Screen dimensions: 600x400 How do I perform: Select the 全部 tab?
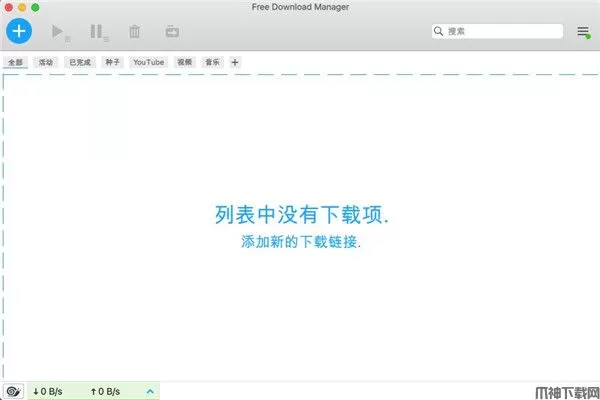pos(15,62)
